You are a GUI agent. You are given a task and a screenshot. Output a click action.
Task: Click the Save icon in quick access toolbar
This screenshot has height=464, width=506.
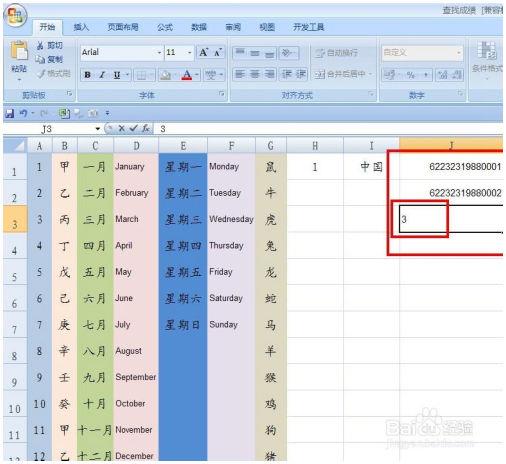(x=10, y=113)
